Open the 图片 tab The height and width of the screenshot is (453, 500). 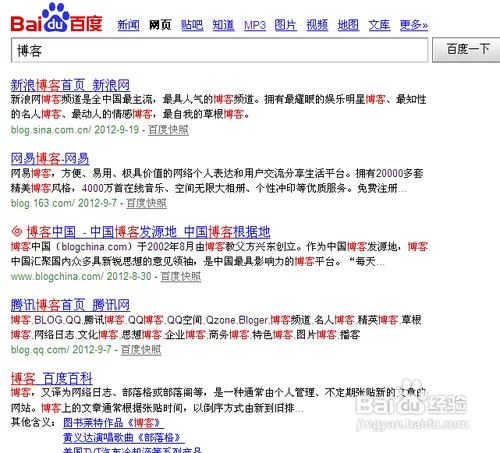[286, 25]
